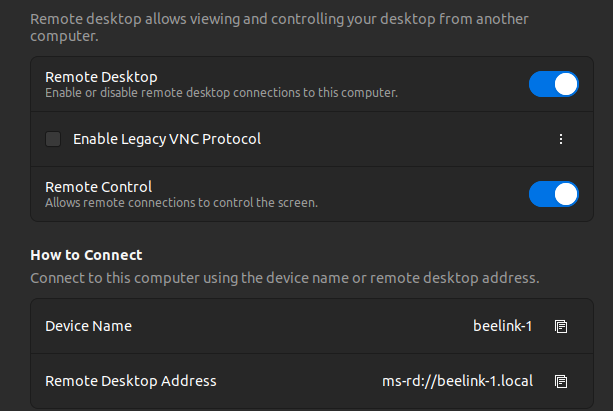Select the Device Name row label
The image size is (613, 411).
(x=88, y=326)
